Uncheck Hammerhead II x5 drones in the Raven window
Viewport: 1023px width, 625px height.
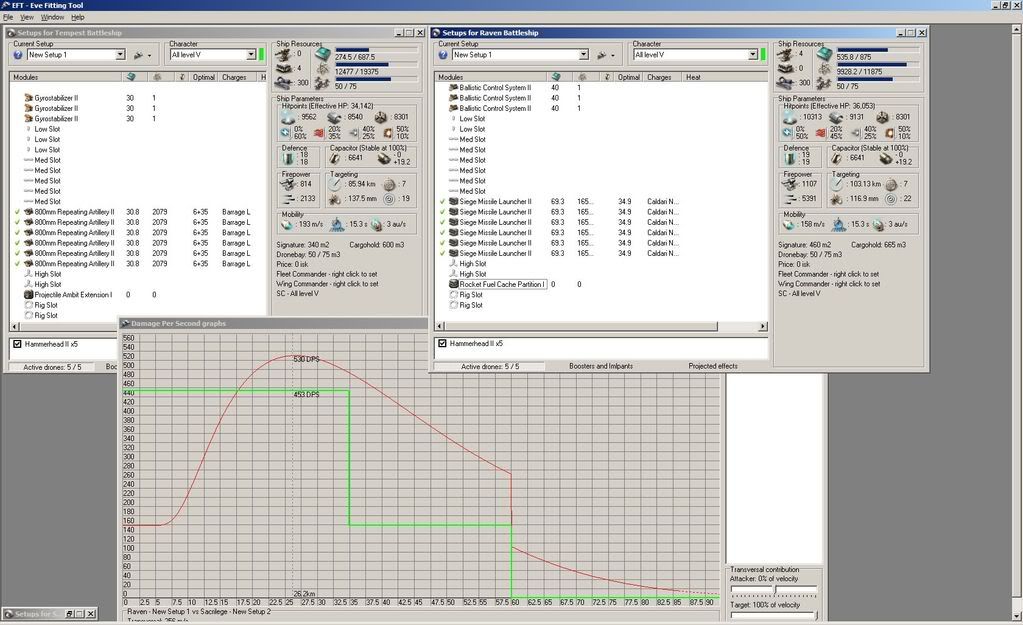point(443,344)
